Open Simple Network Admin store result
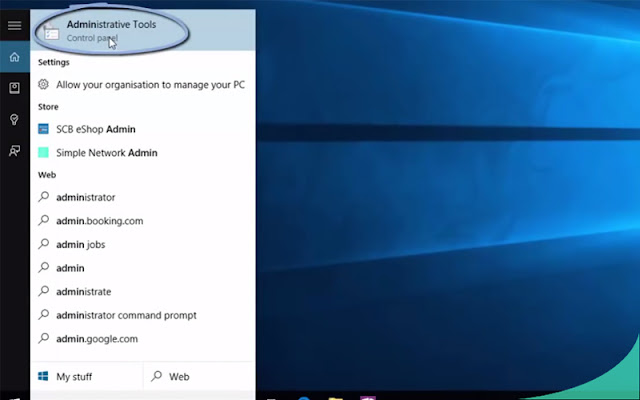Image resolution: width=640 pixels, height=400 pixels. pyautogui.click(x=143, y=153)
